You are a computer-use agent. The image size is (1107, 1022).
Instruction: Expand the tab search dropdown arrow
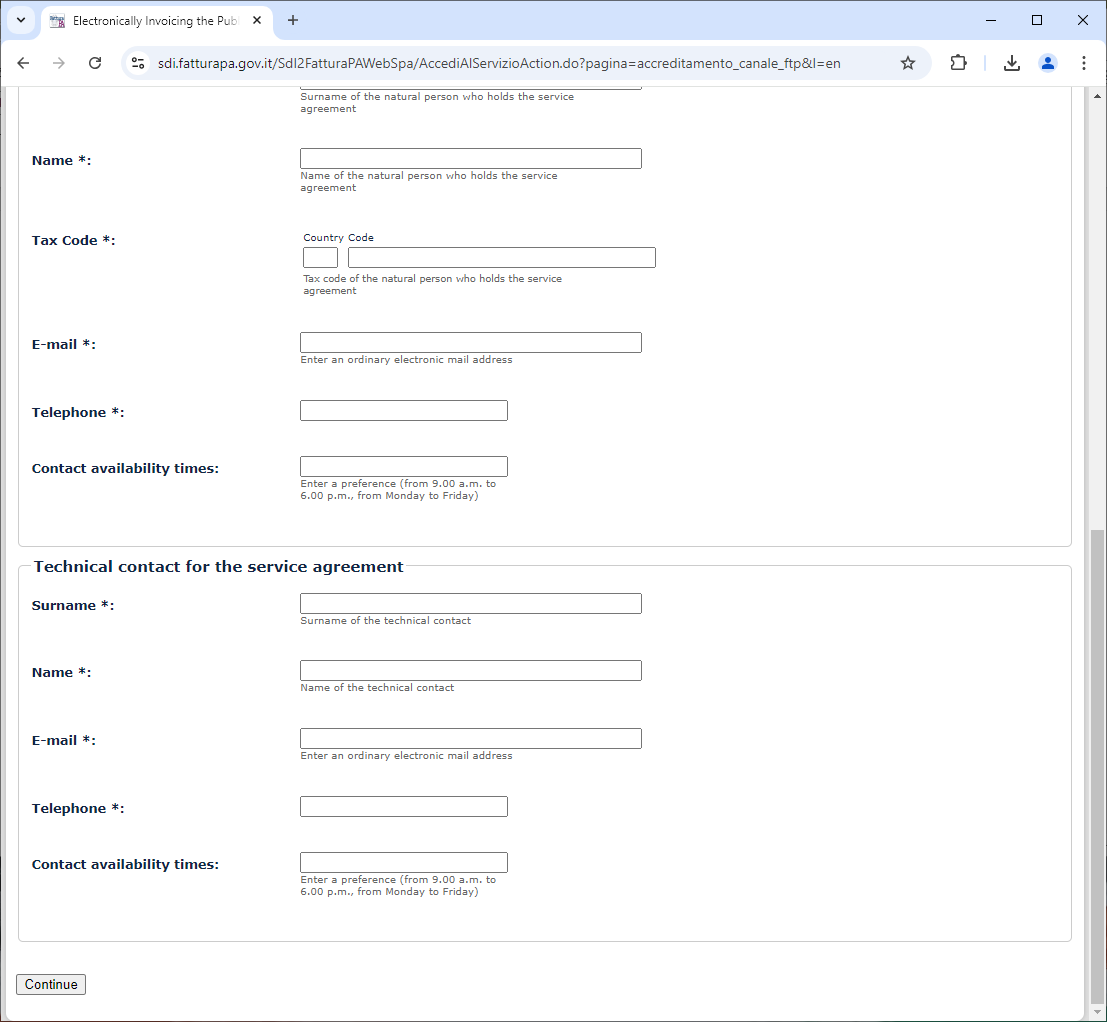20,20
